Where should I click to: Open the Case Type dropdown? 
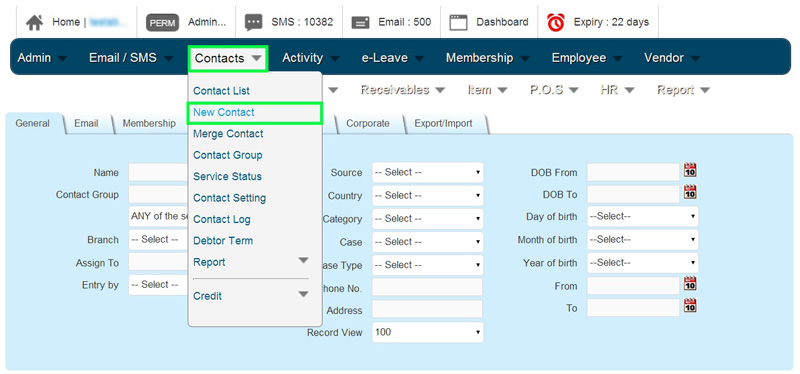428,265
